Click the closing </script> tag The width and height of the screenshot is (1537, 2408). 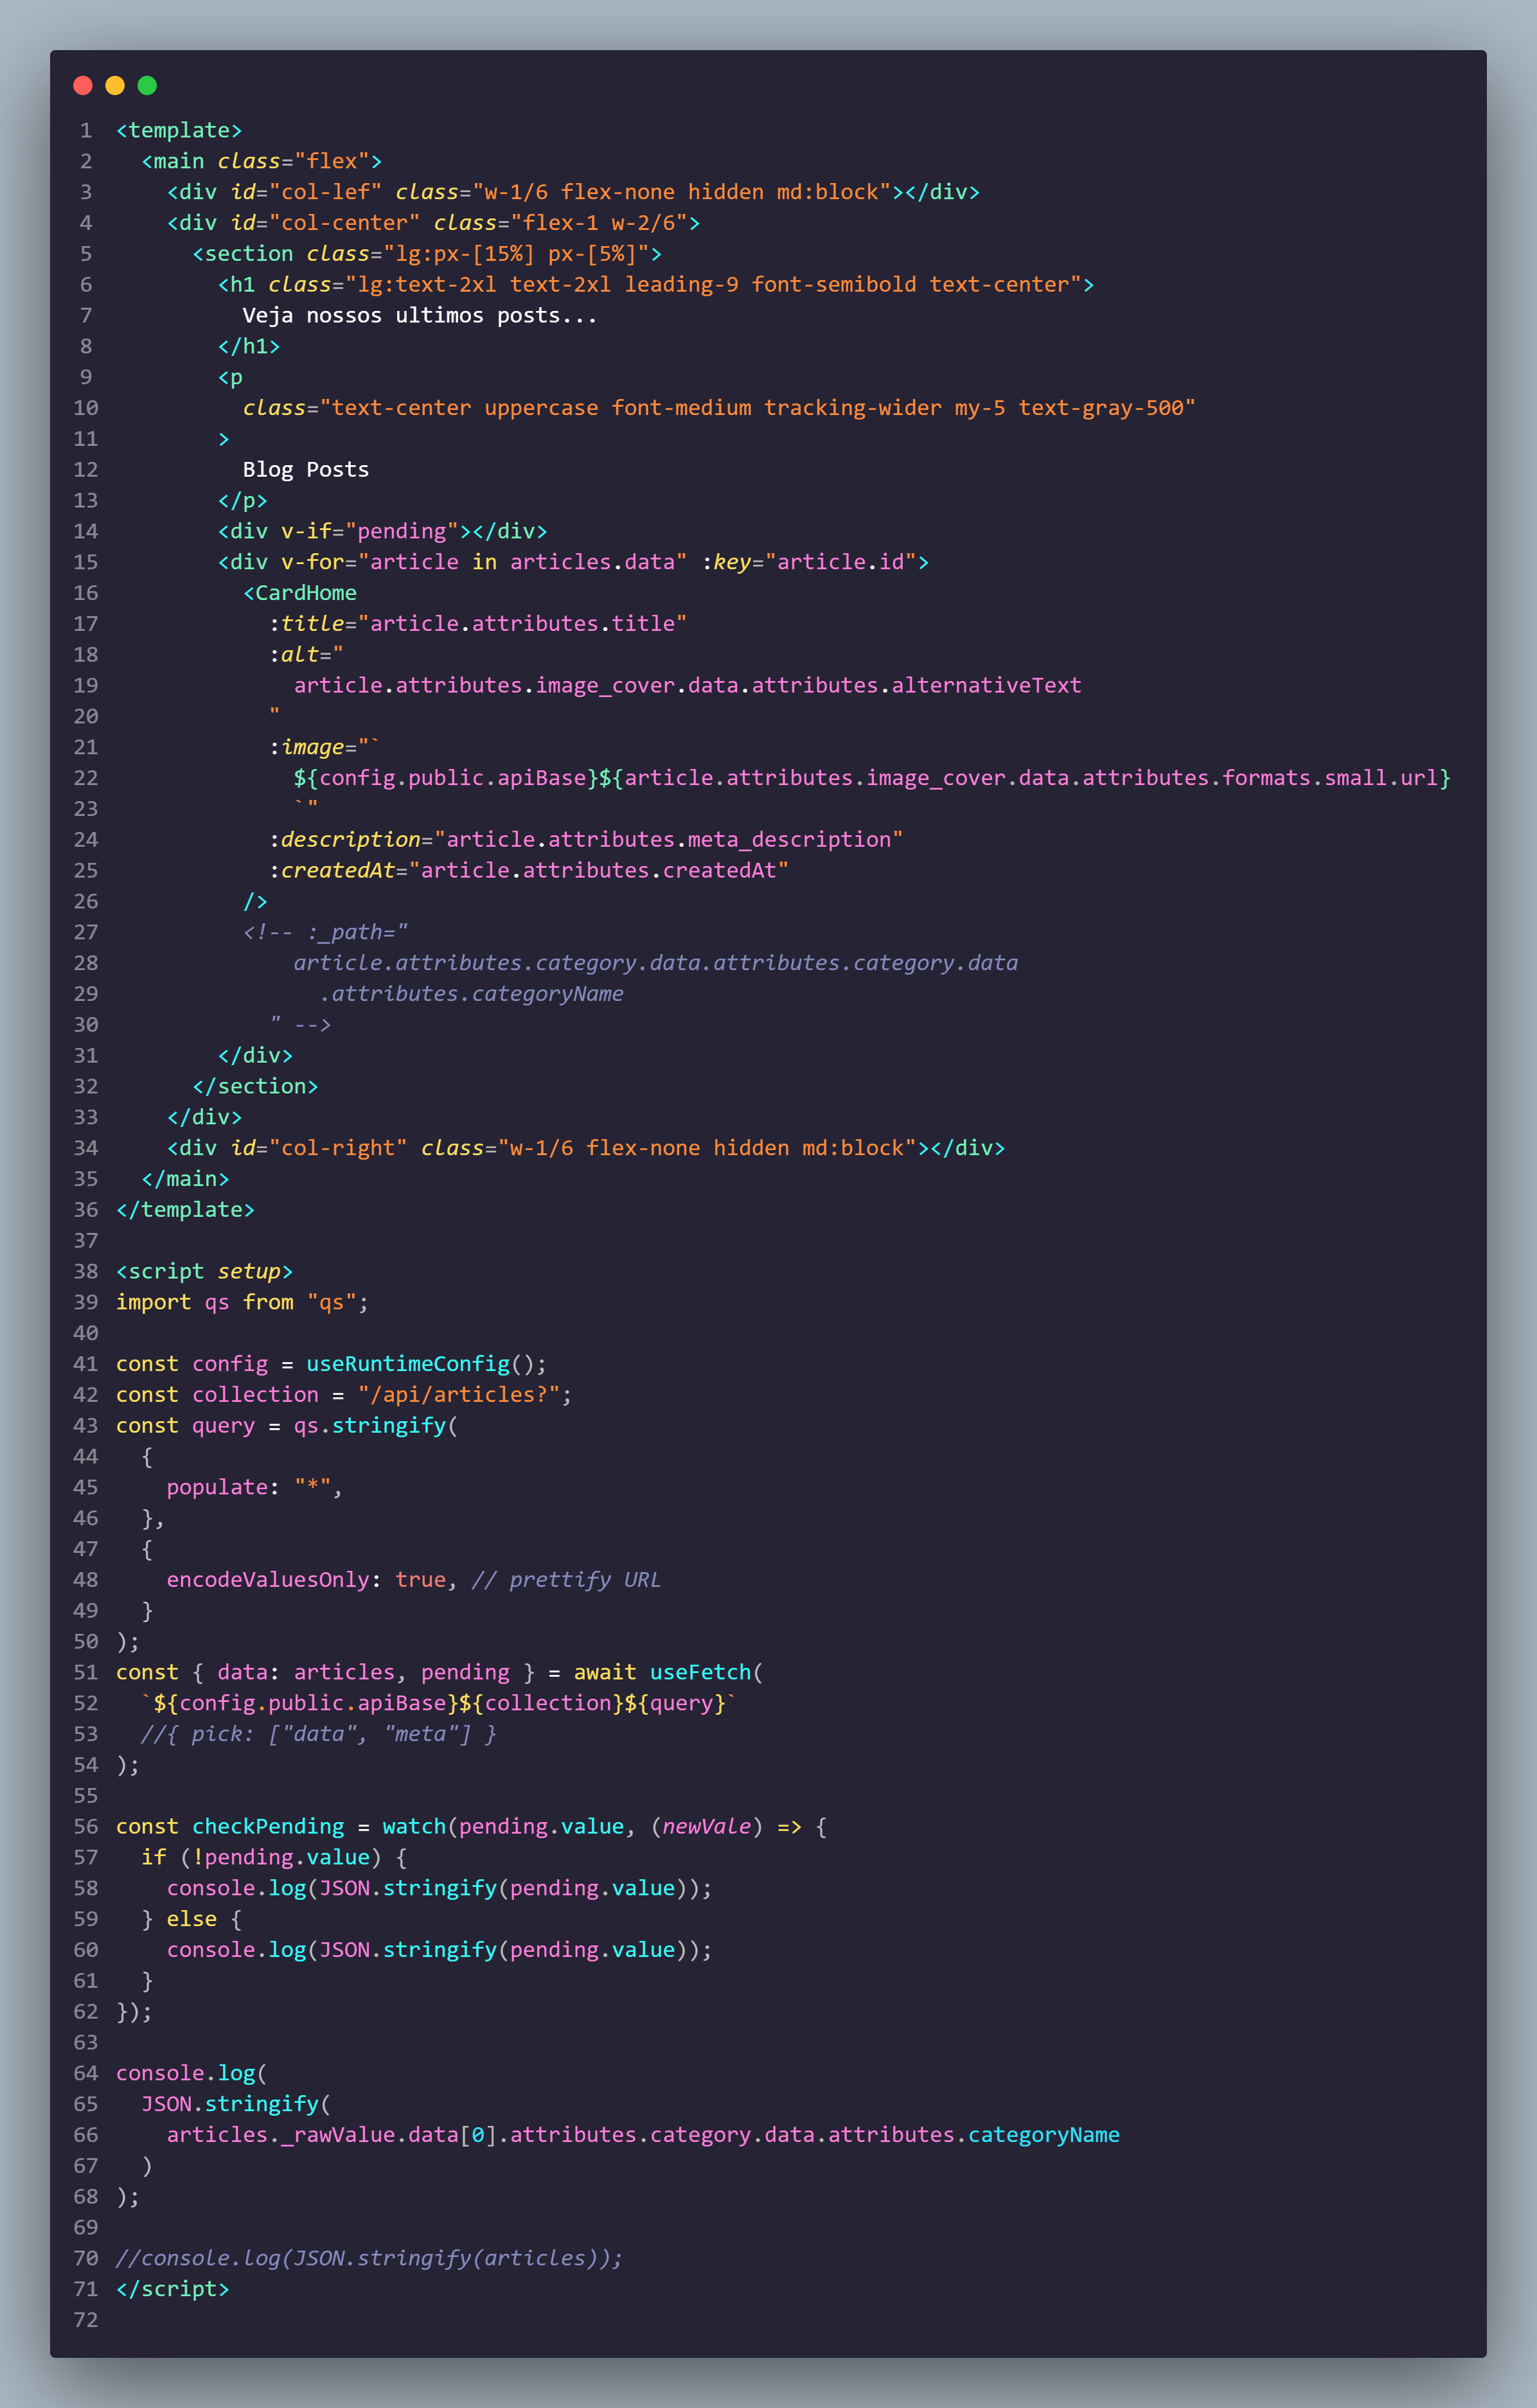coord(173,2290)
